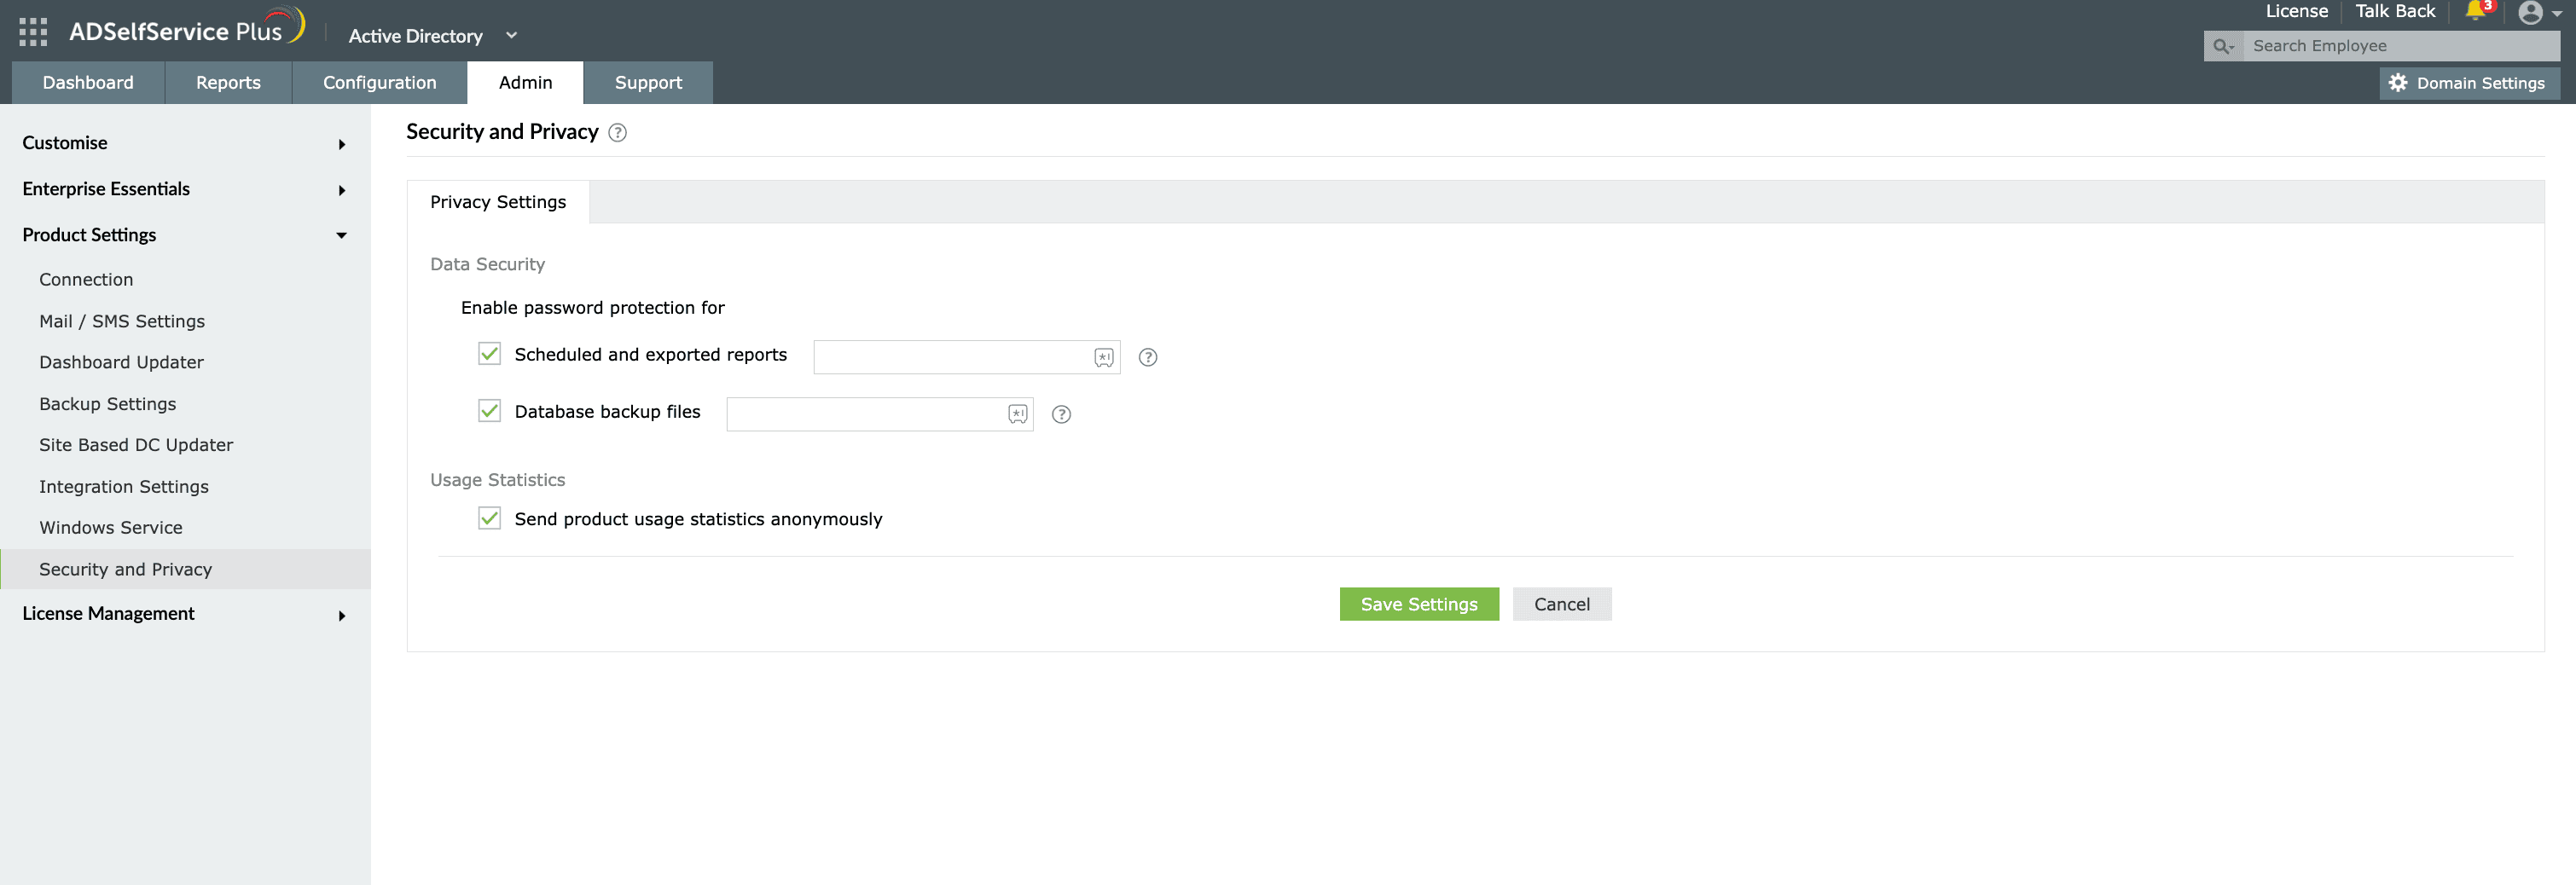Screen dimensions: 2576x885
Task: Click the Domain Settings gear icon
Action: tap(2398, 83)
